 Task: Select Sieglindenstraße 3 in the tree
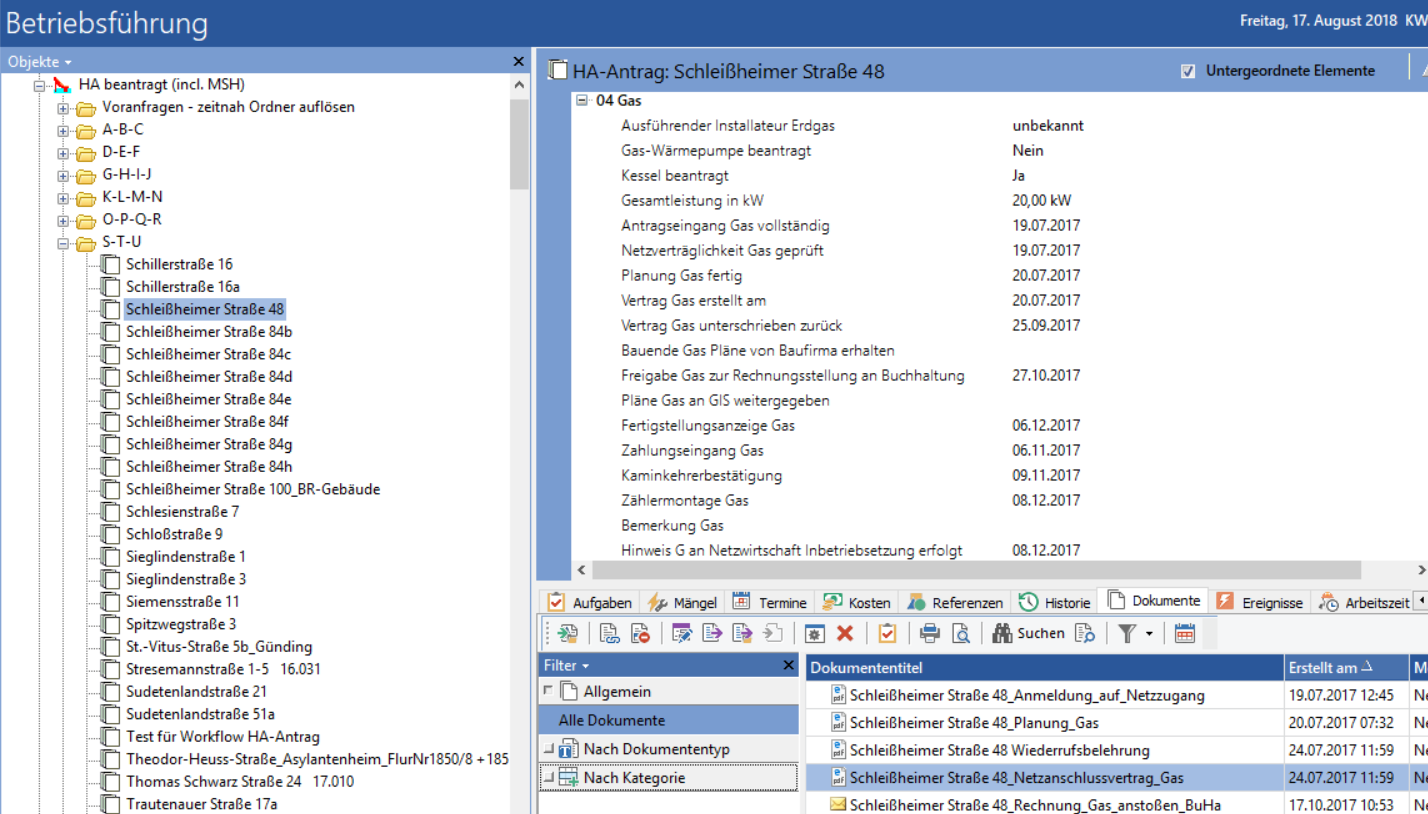click(186, 579)
